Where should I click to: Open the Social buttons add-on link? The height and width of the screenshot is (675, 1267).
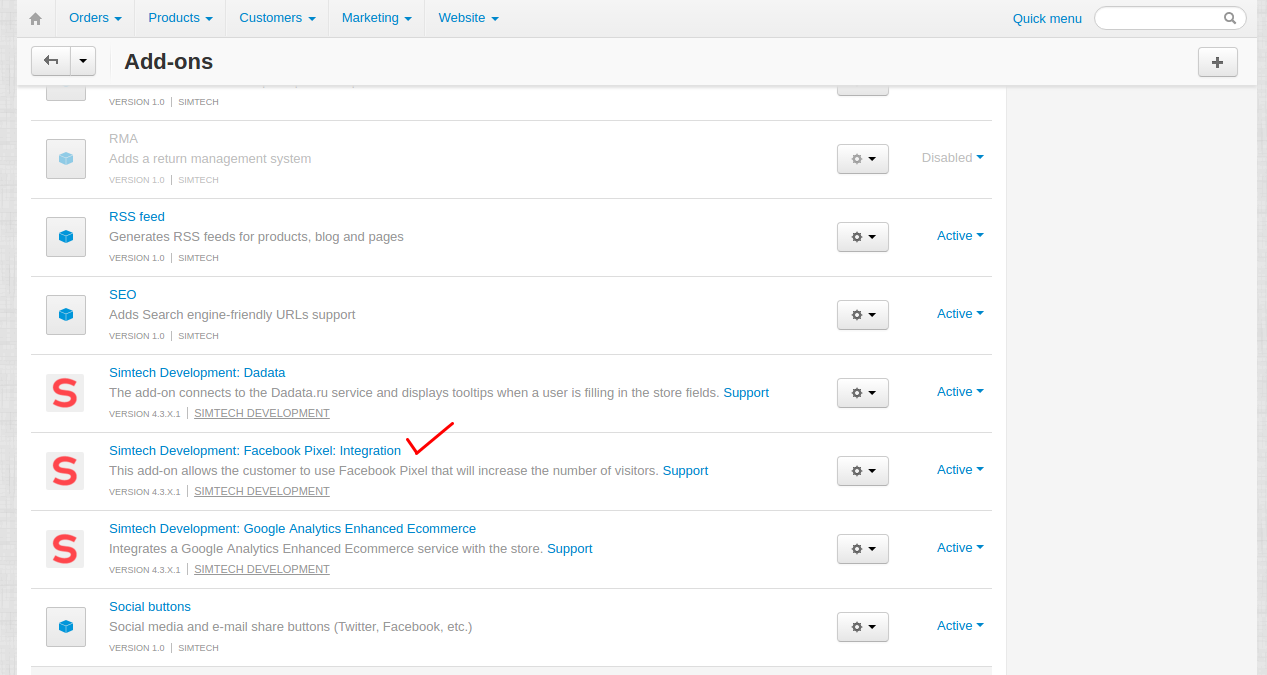(150, 607)
